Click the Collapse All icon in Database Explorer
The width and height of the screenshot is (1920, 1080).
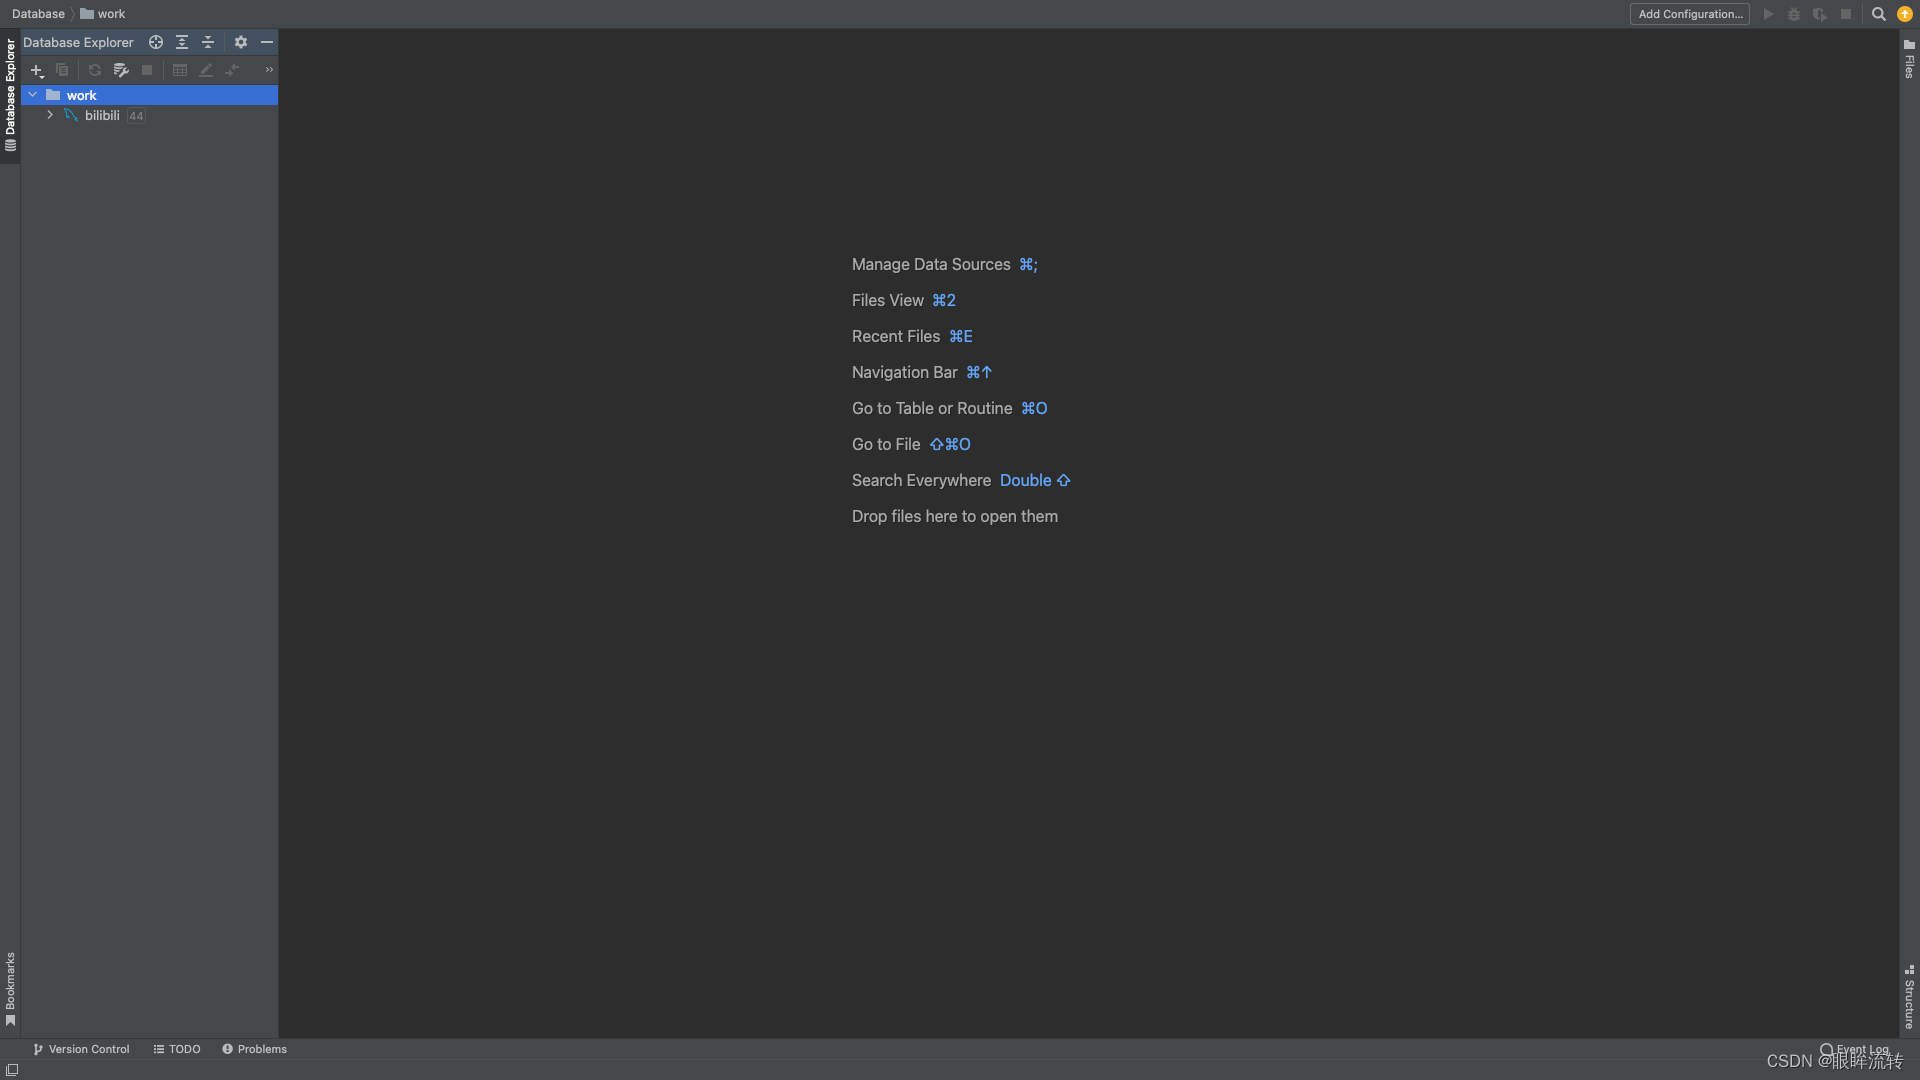208,42
